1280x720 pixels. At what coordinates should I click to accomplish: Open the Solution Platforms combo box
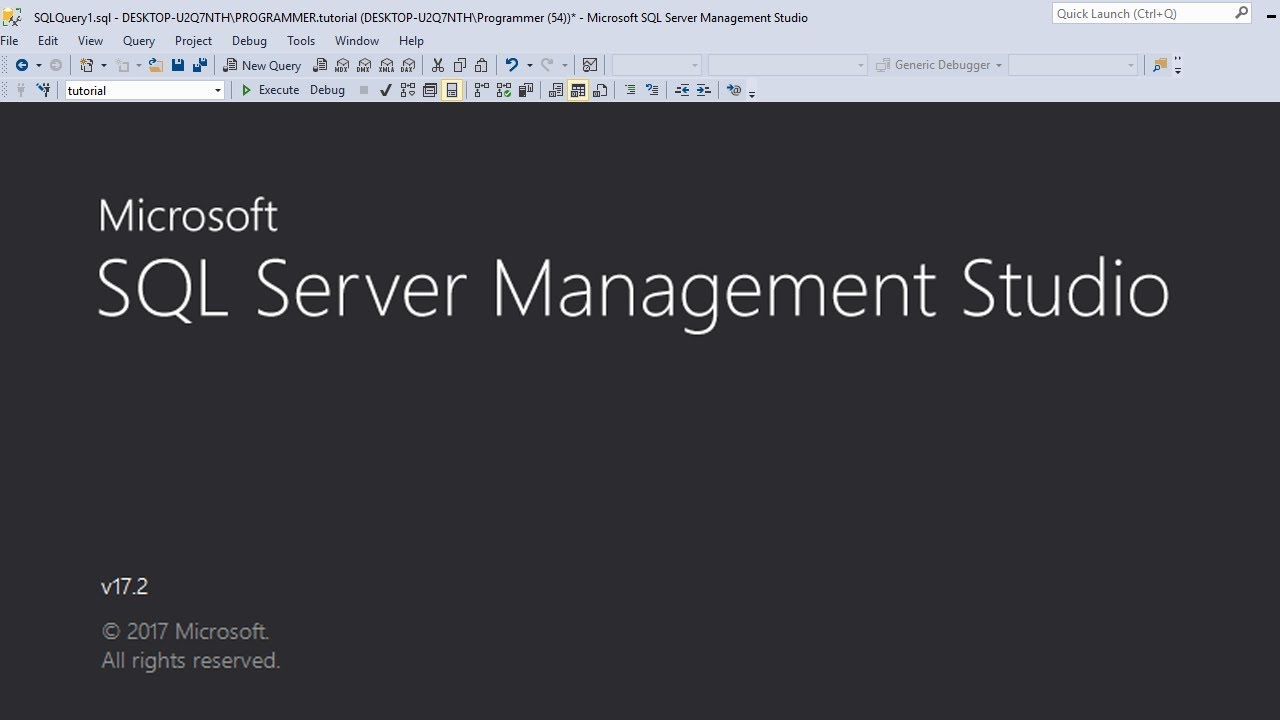788,65
